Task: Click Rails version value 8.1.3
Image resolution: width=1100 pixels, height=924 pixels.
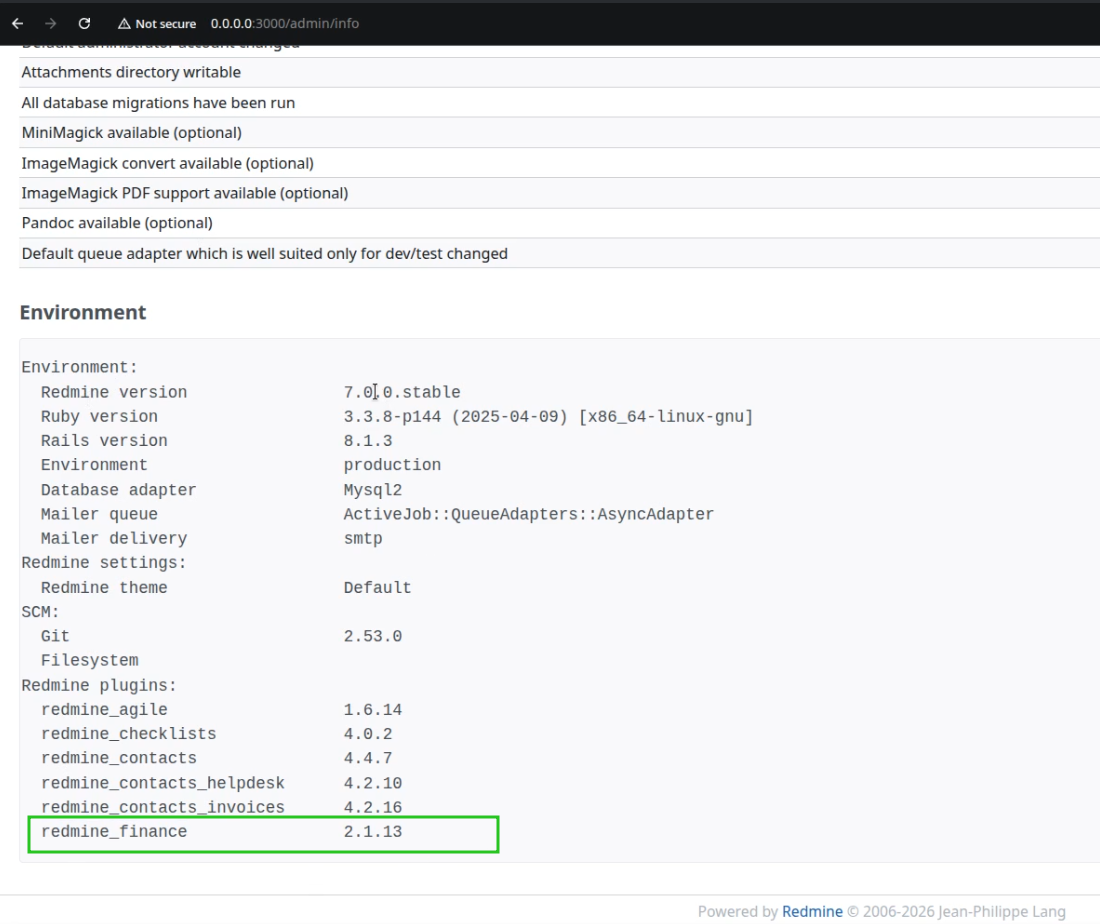Action: pos(368,441)
